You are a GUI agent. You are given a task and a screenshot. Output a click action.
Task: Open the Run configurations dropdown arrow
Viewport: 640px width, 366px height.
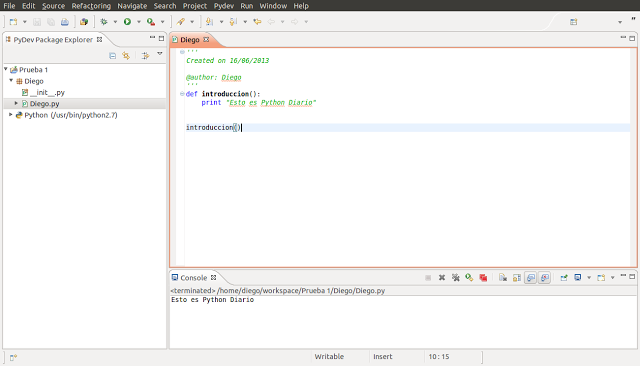point(139,22)
